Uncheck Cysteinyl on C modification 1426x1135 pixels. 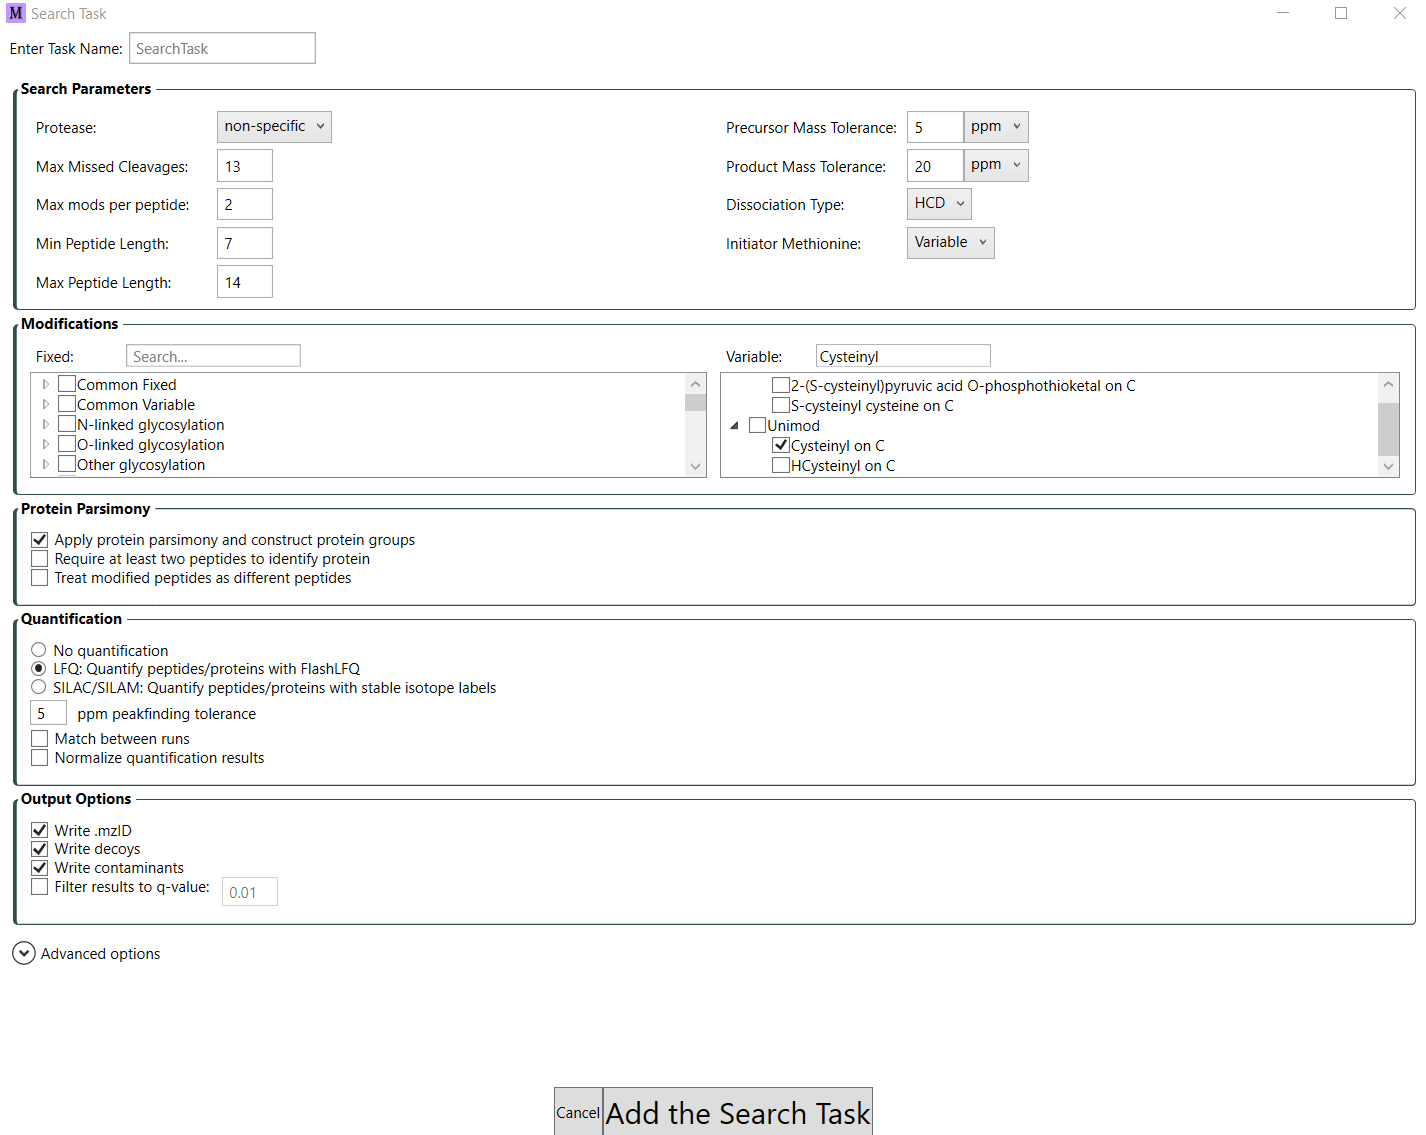point(780,445)
